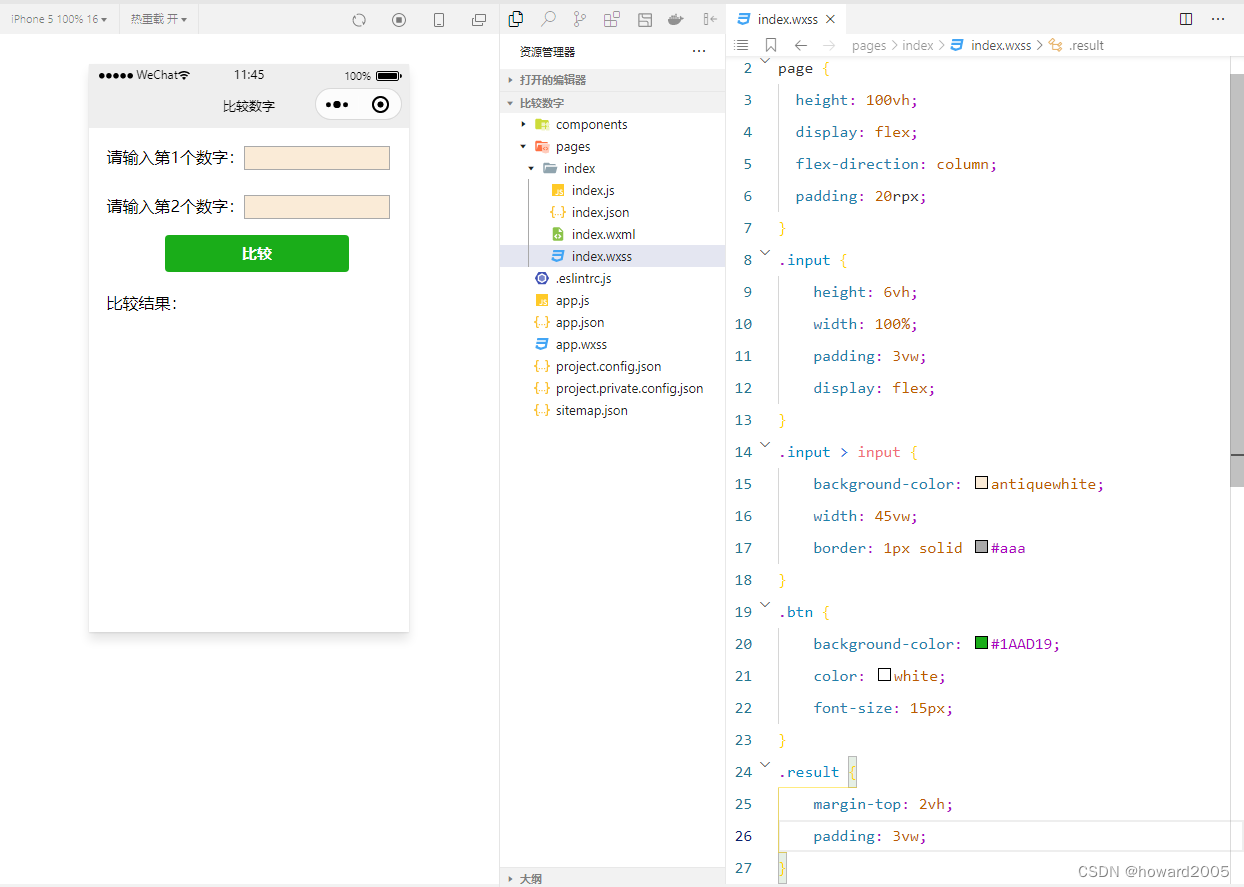Fold the .result rule at line 24
Screen dimensions: 1244x887
coord(765,765)
